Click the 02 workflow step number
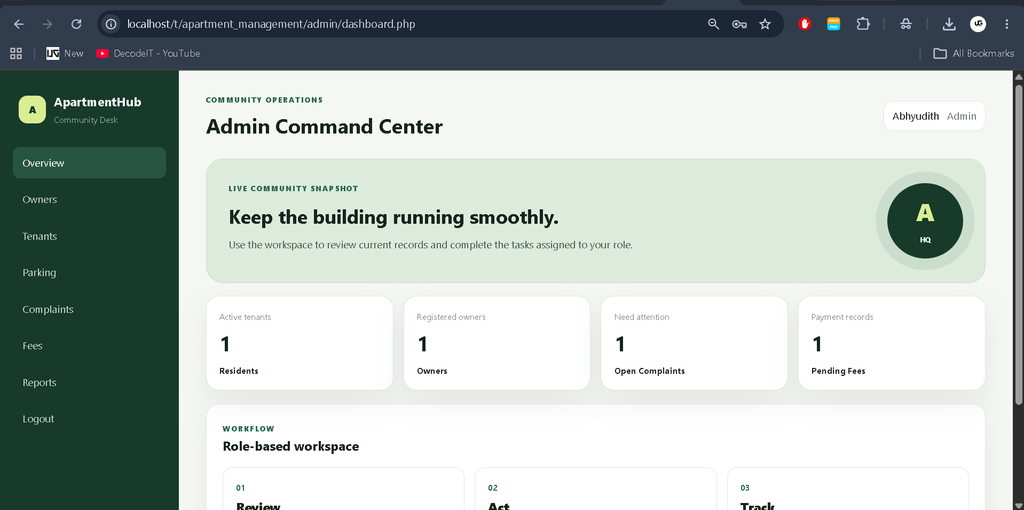This screenshot has width=1024, height=510. 492,488
